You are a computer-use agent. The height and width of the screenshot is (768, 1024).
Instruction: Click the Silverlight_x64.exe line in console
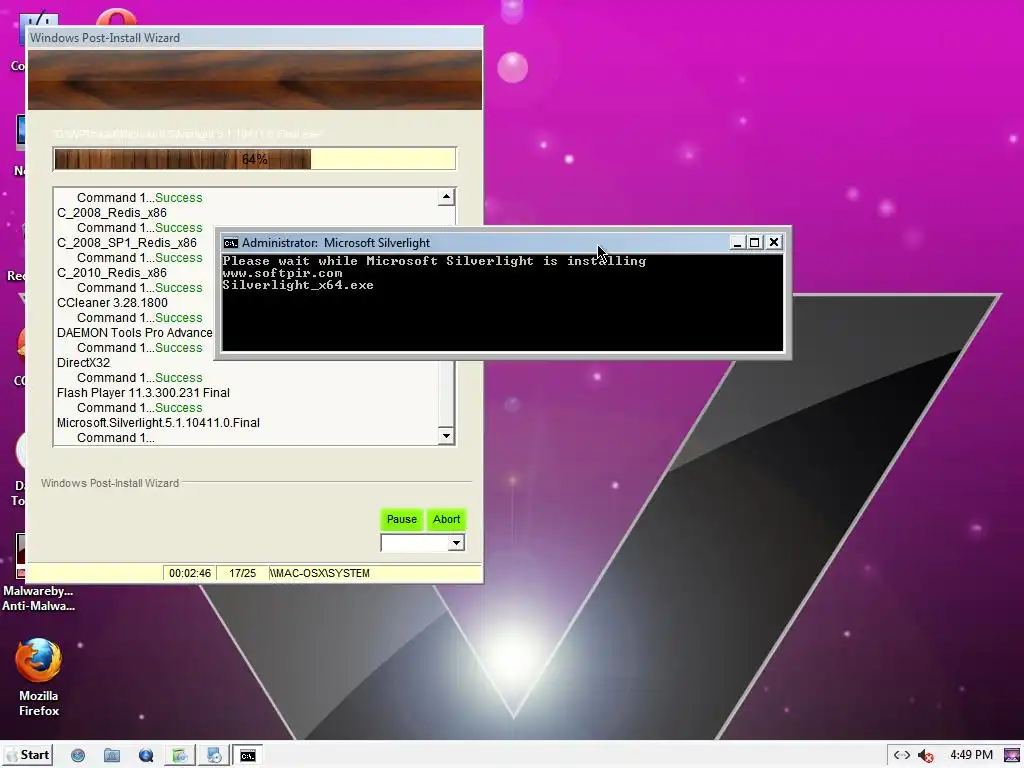[298, 285]
